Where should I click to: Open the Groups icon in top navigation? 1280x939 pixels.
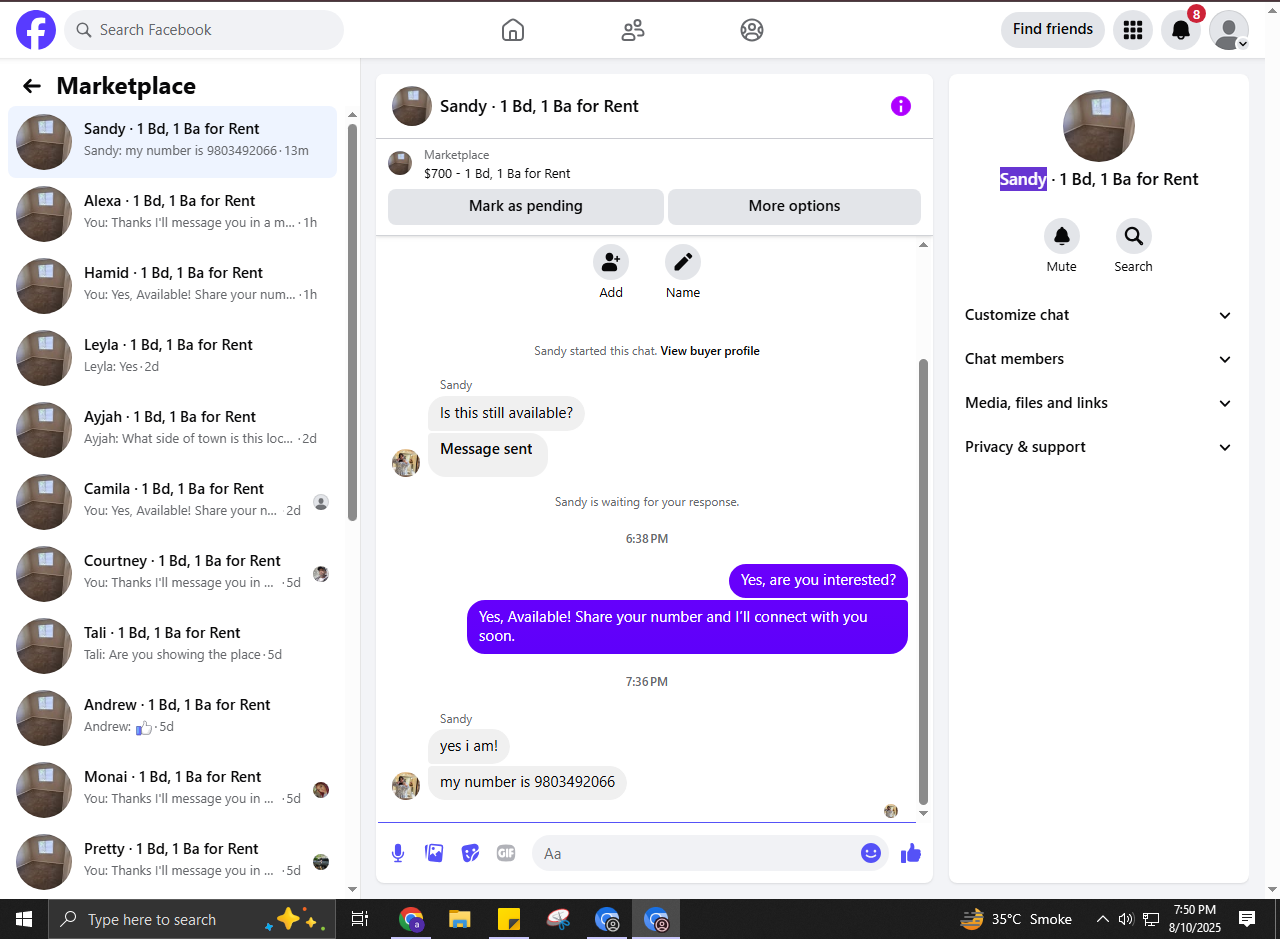click(x=752, y=30)
